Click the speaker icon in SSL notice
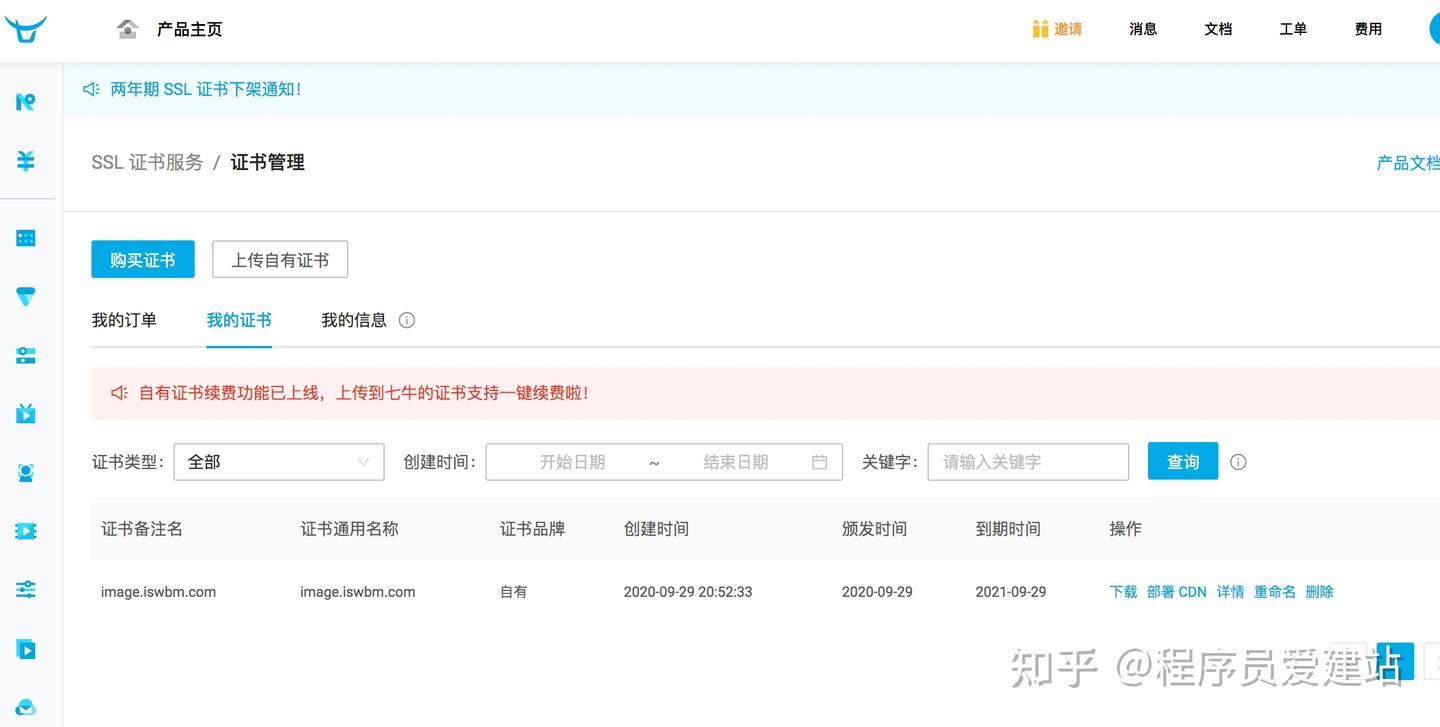This screenshot has height=727, width=1440. tap(91, 89)
